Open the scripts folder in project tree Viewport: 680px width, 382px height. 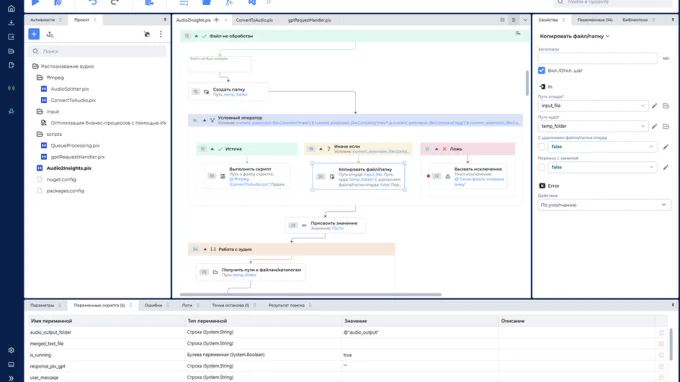[x=54, y=134]
